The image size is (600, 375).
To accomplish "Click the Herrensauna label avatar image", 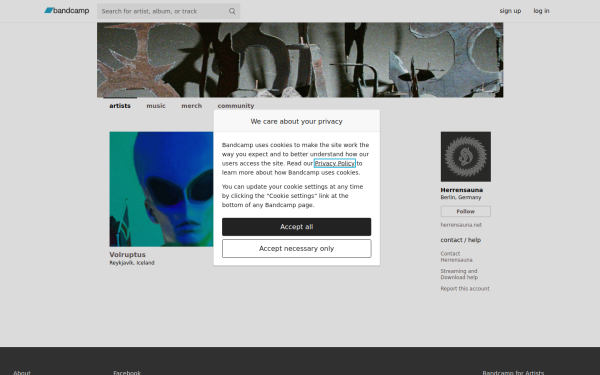I will pyautogui.click(x=466, y=157).
